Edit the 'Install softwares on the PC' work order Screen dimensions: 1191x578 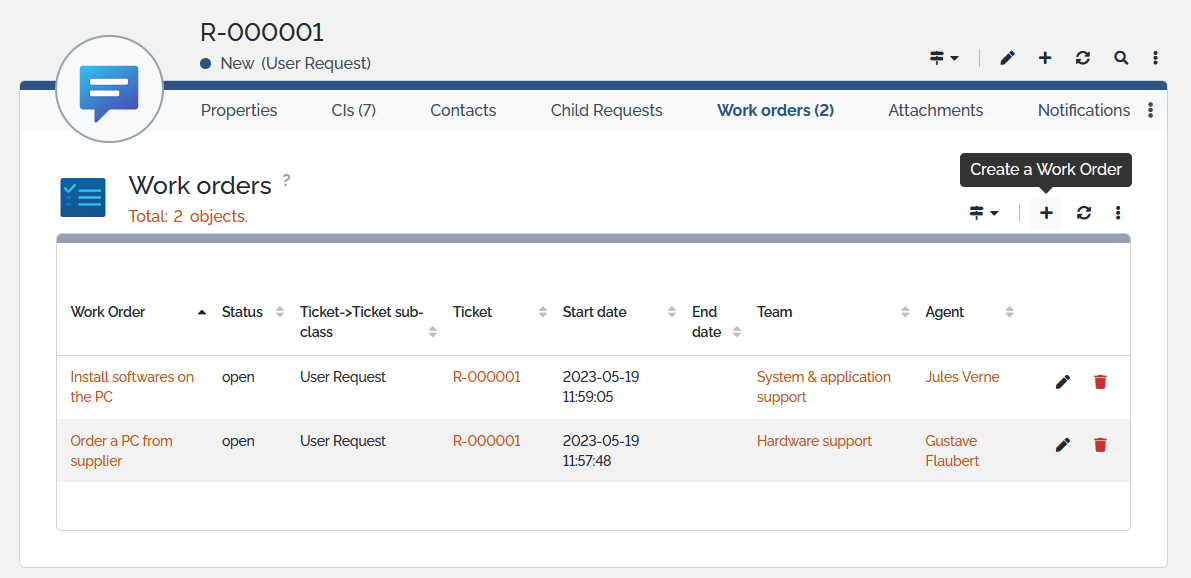click(1063, 382)
